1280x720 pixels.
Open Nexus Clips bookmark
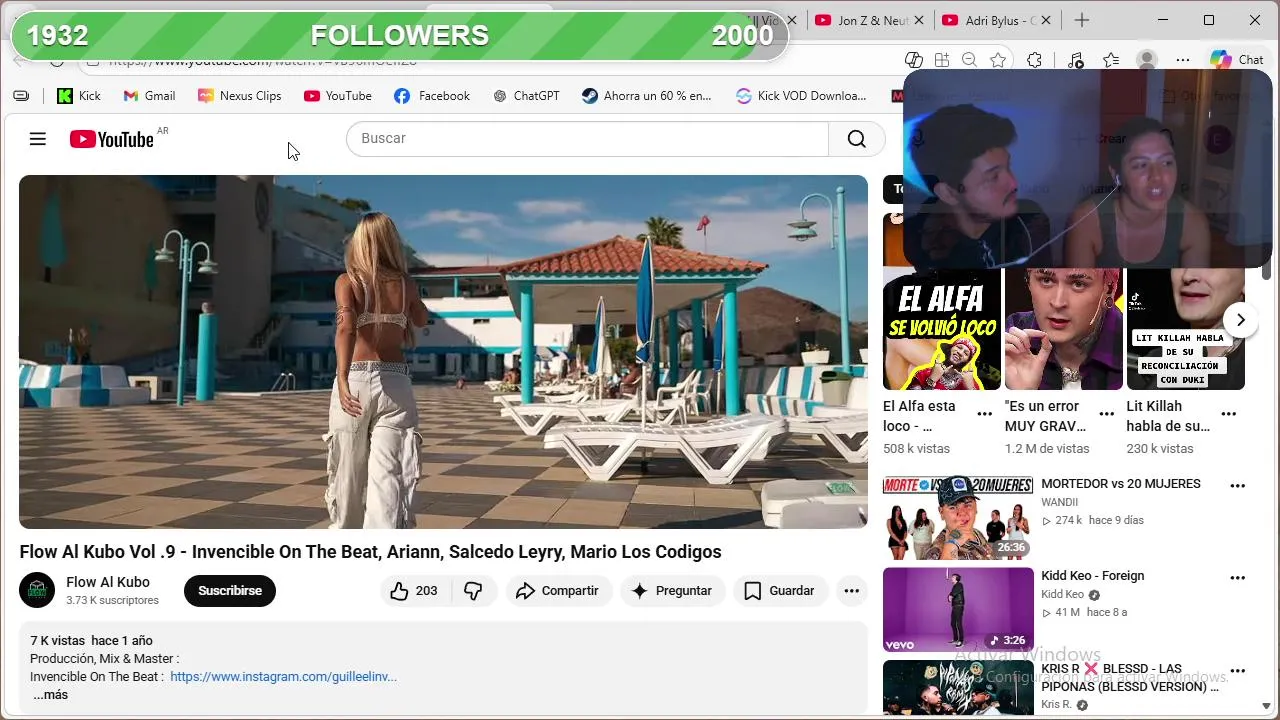click(x=239, y=96)
